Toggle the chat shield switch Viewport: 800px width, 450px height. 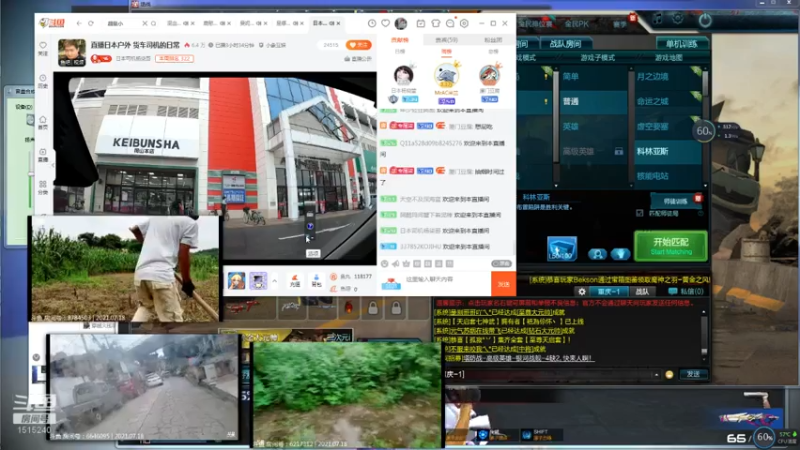tap(502, 264)
